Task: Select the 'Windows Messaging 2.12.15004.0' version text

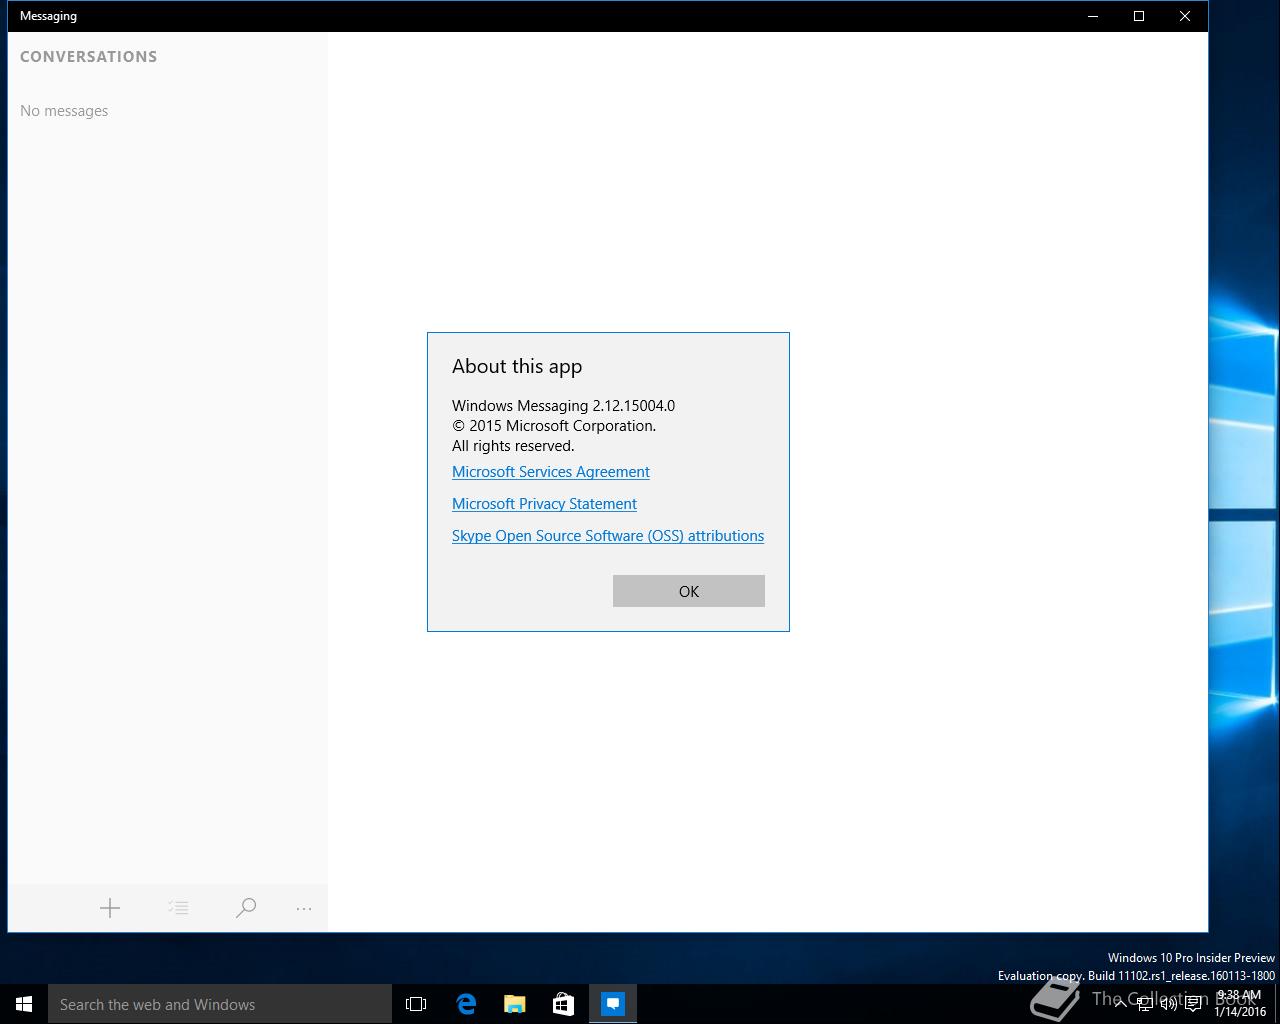Action: (x=563, y=406)
